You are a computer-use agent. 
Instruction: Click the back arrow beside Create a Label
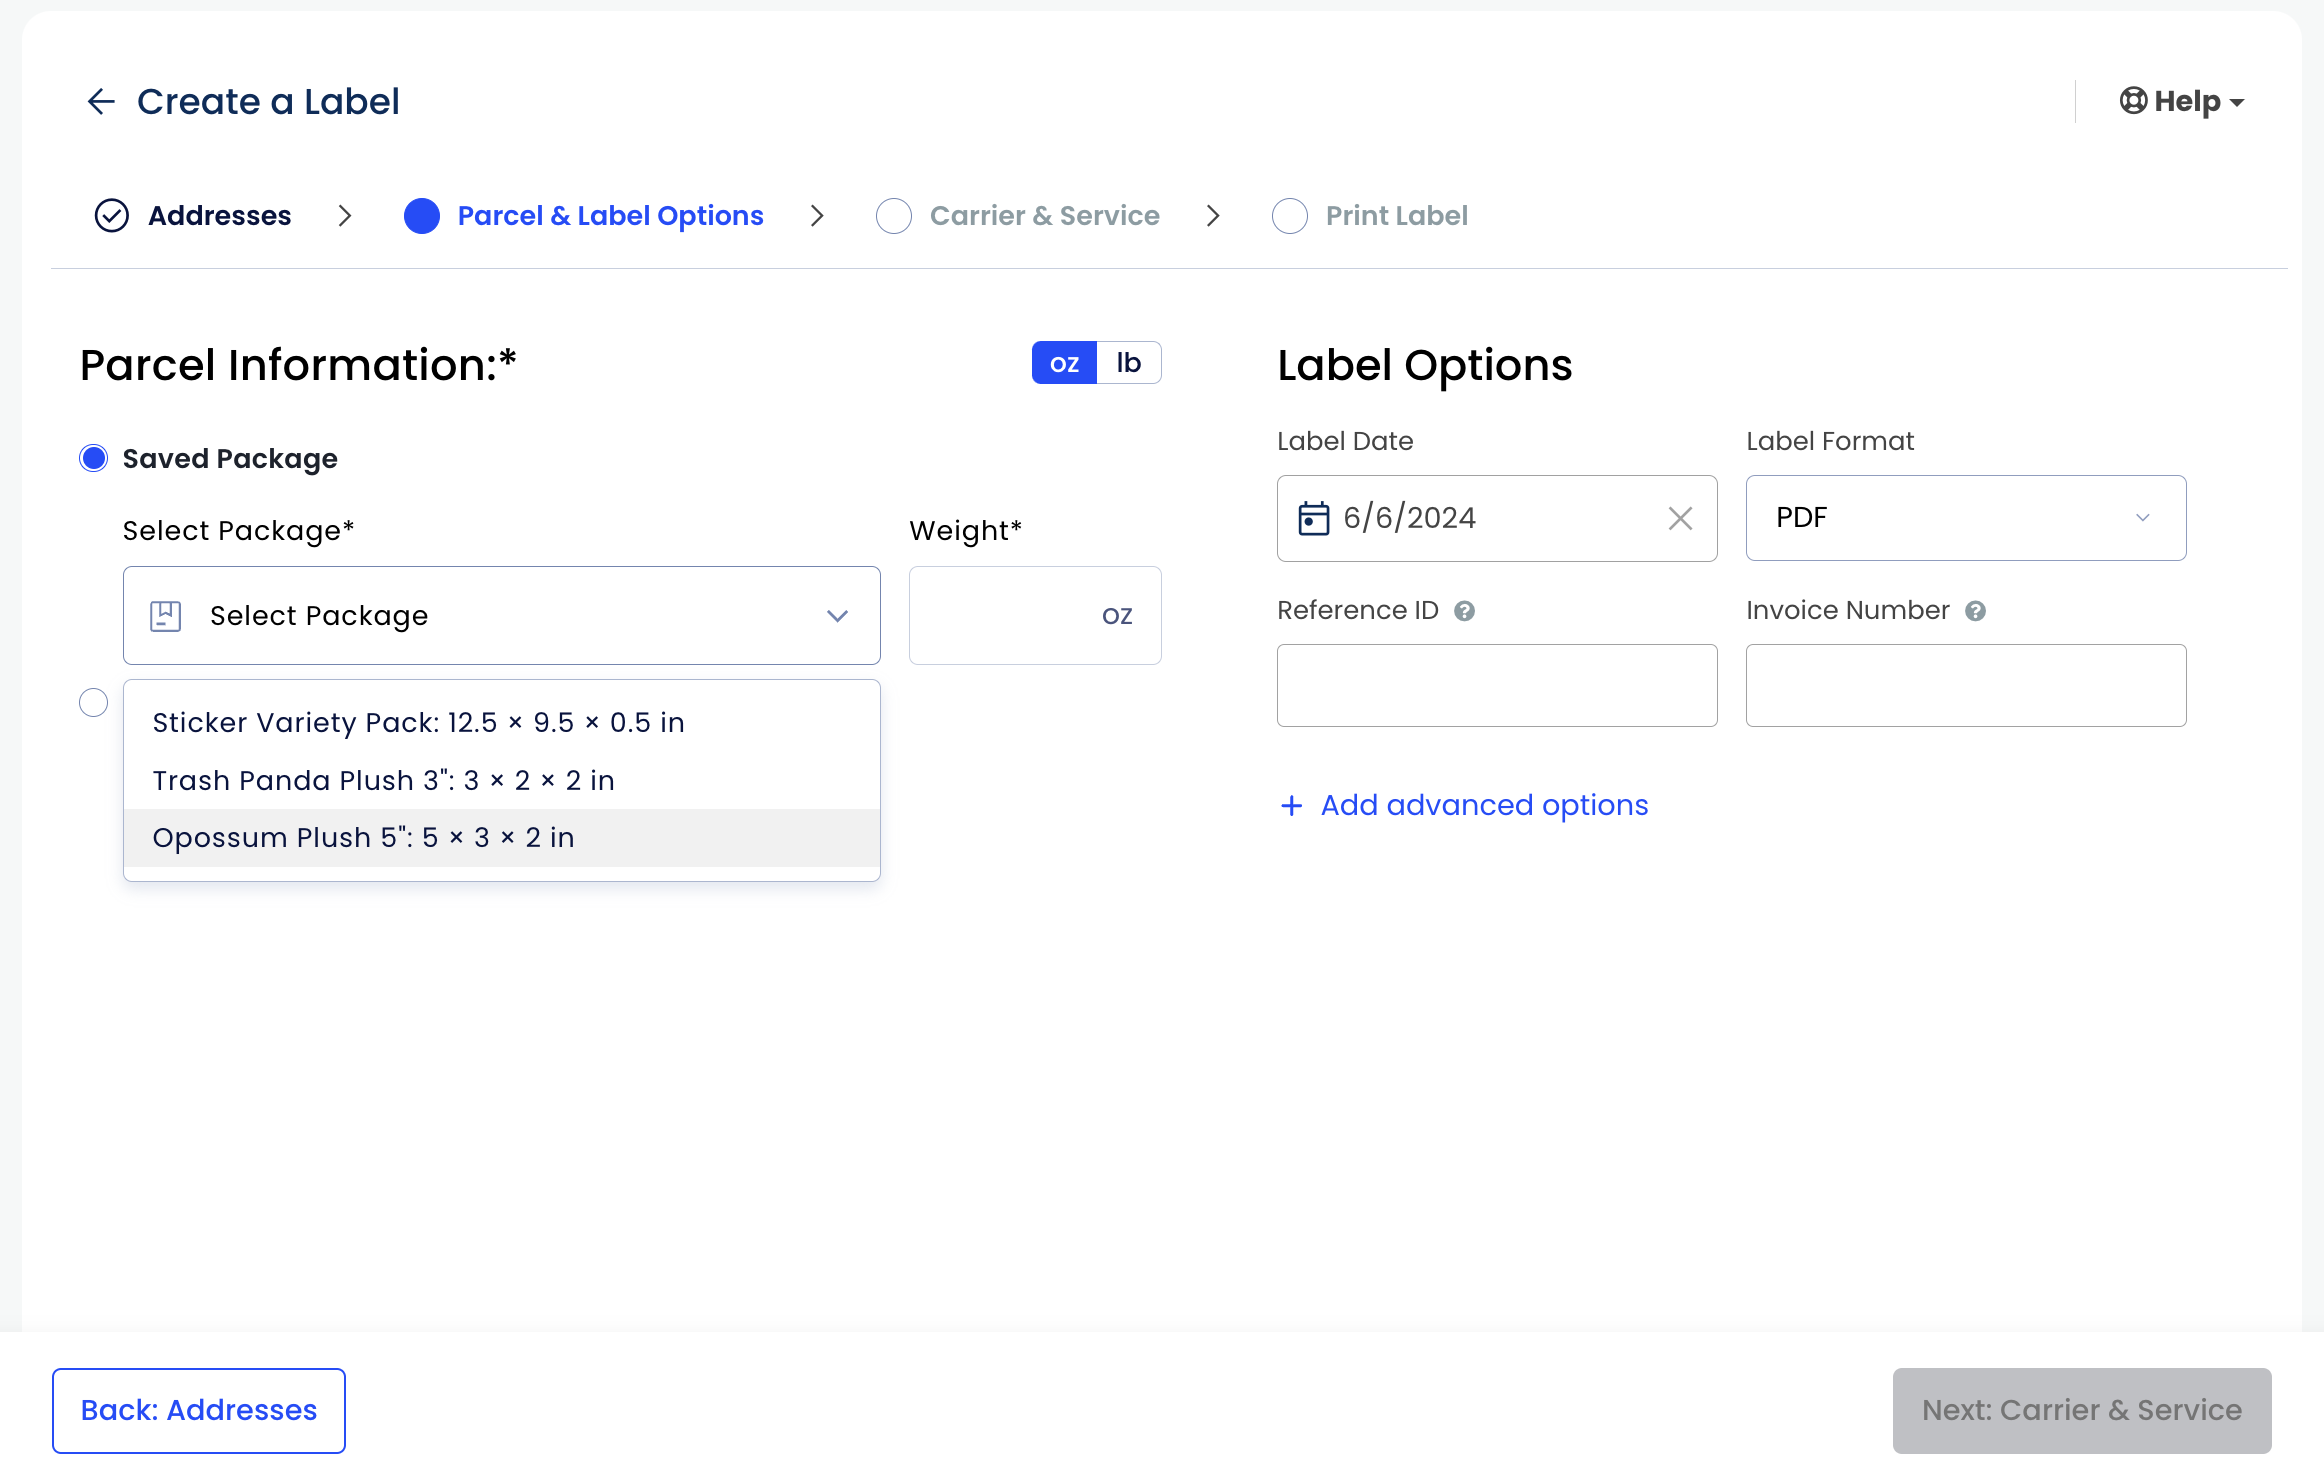[101, 102]
